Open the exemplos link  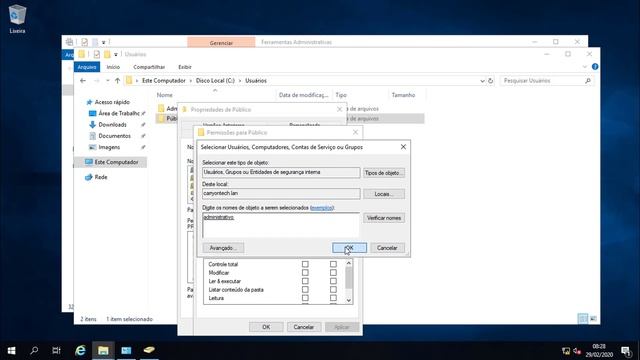pos(322,208)
